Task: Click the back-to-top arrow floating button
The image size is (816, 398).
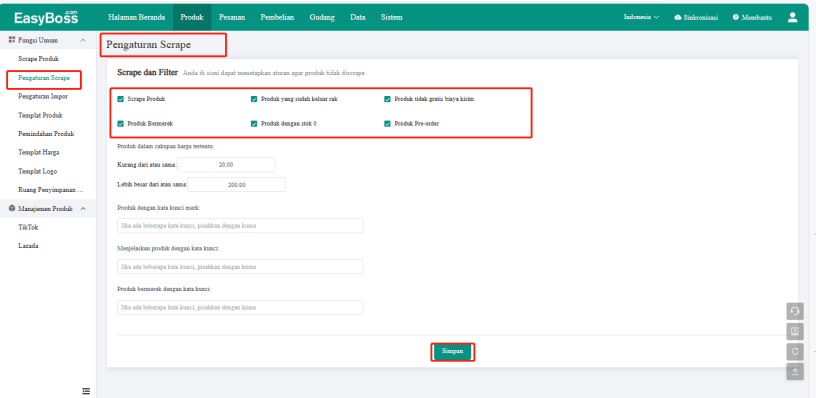Action: (x=795, y=371)
